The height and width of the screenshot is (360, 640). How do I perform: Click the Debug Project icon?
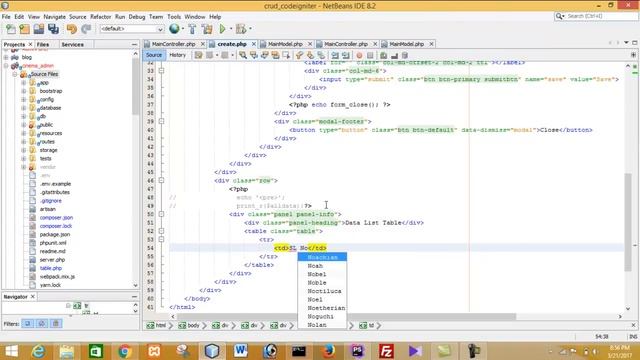tap(241, 29)
